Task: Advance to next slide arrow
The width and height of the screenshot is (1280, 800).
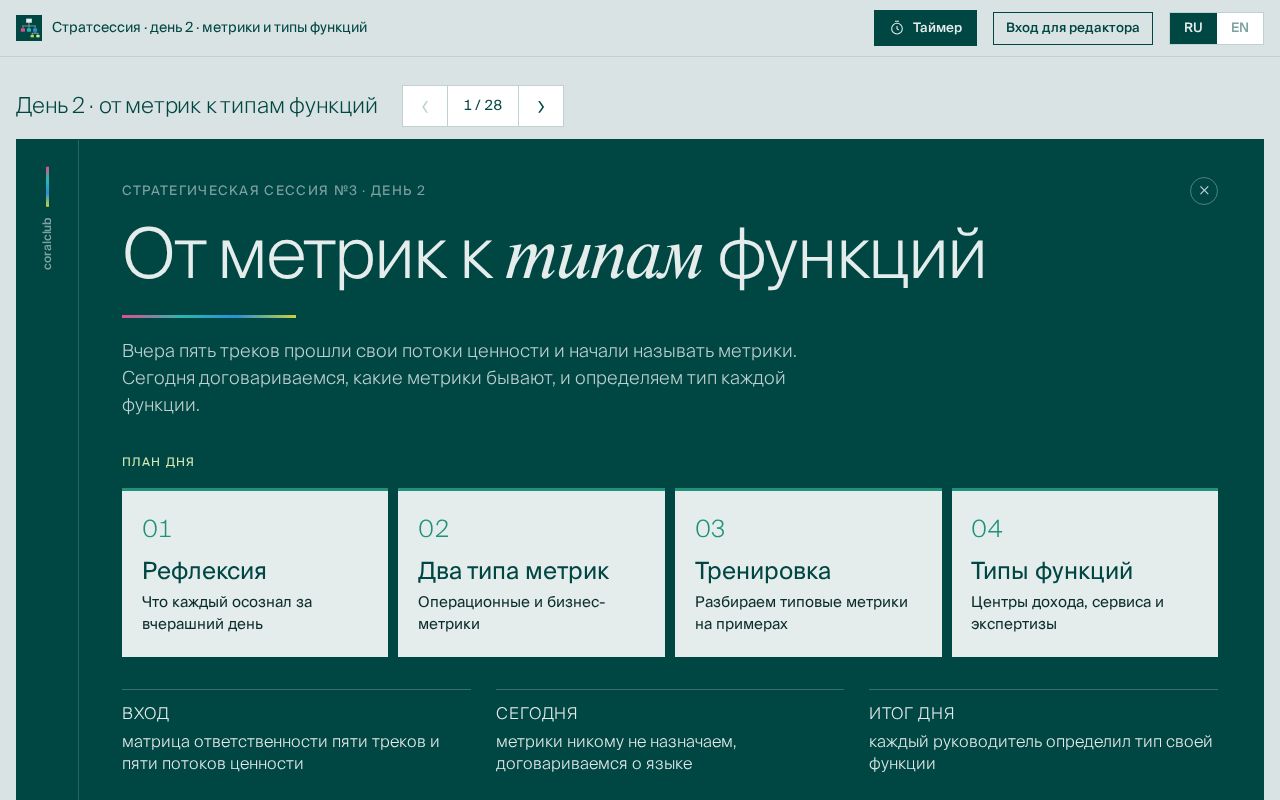Action: point(541,106)
